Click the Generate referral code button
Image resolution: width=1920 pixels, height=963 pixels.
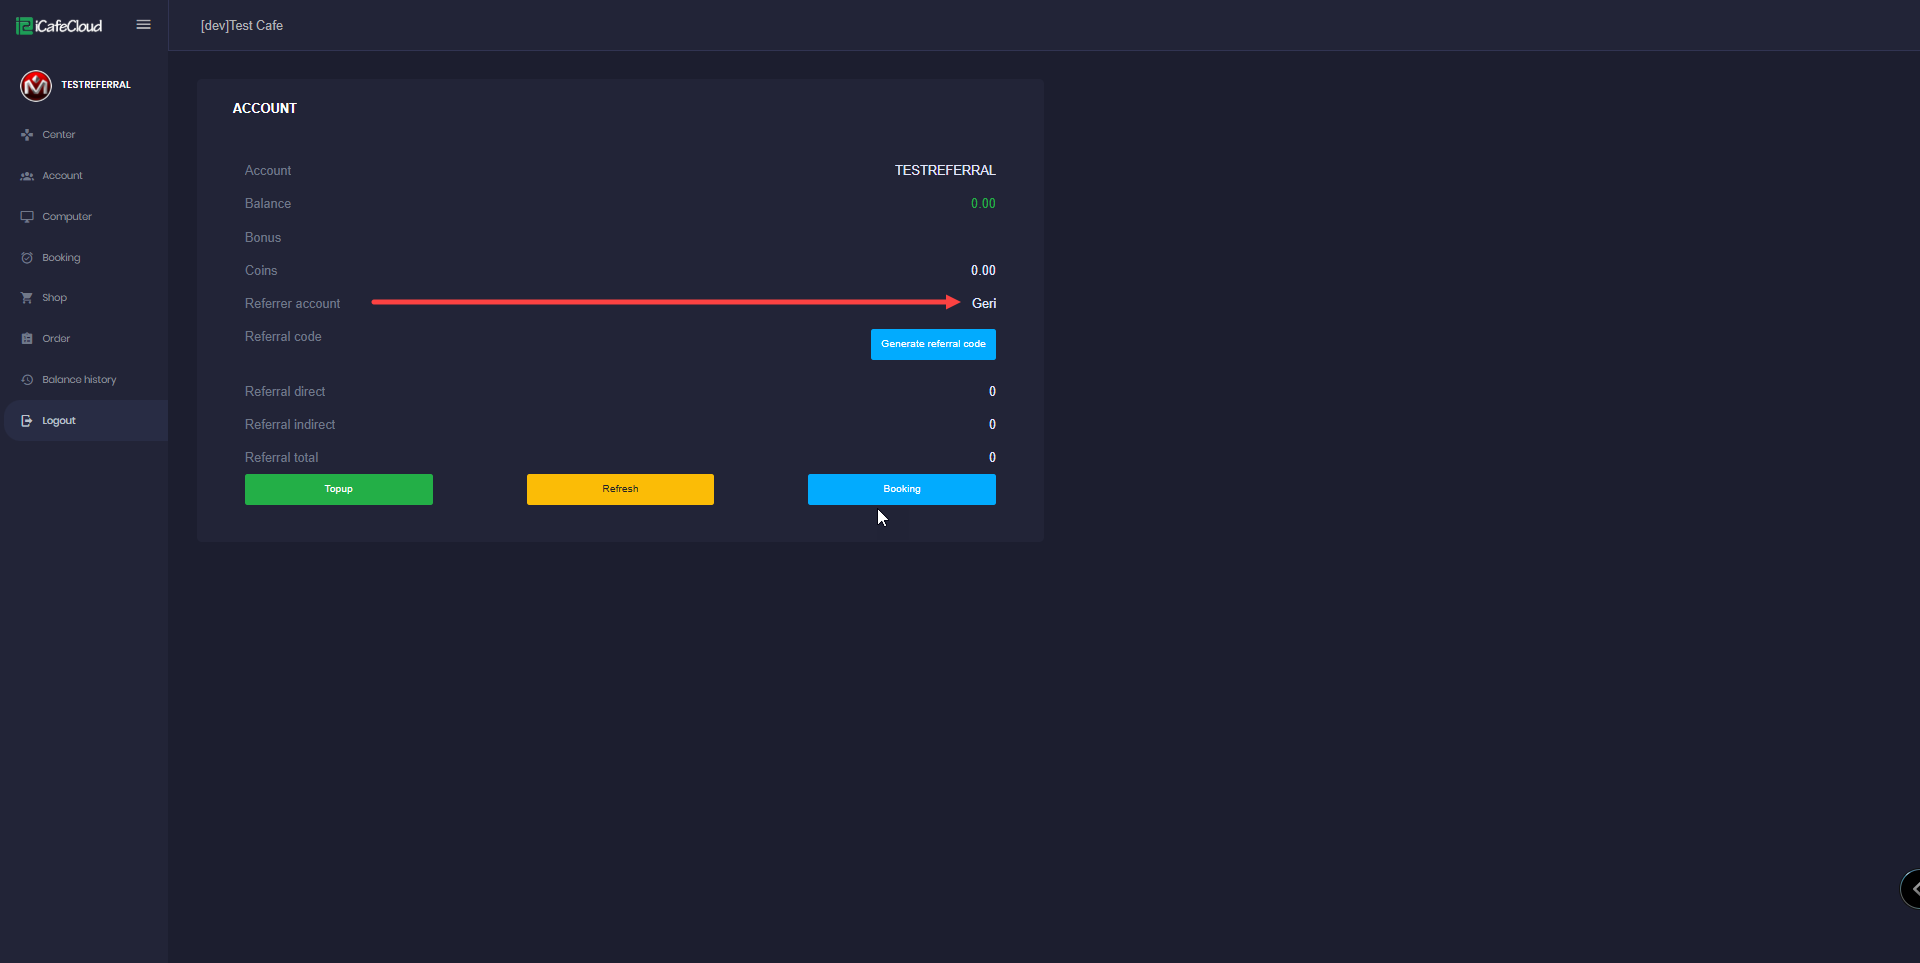[933, 344]
